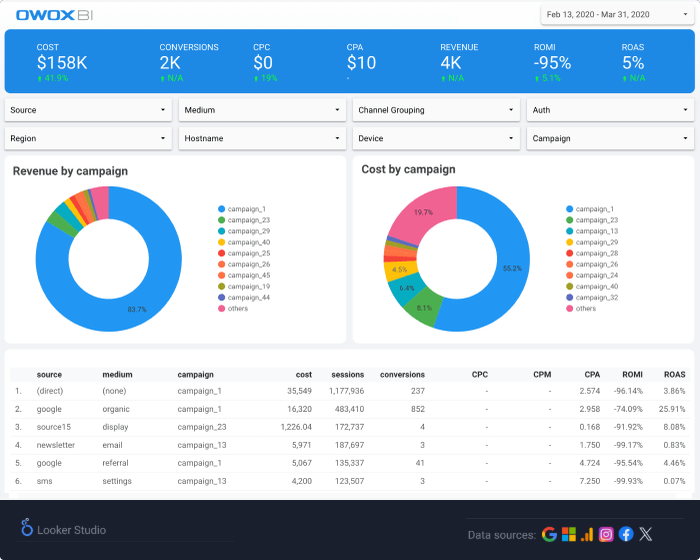This screenshot has width=700, height=560.
Task: Click campaign_28 in Cost chart legend
Action: pos(597,254)
